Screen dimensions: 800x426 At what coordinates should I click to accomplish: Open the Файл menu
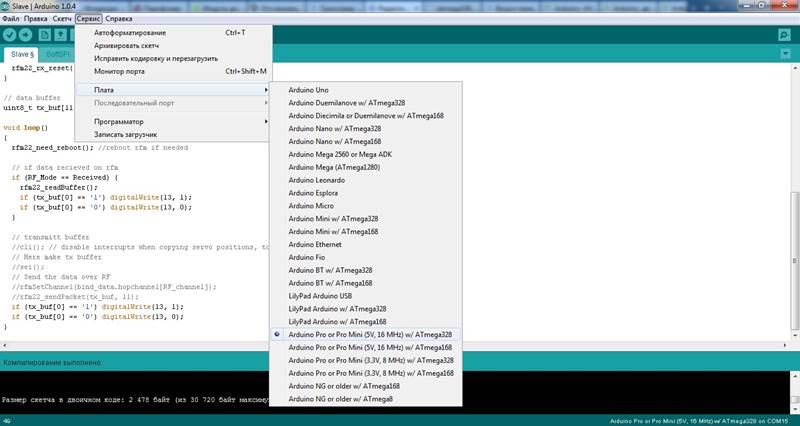coord(11,19)
